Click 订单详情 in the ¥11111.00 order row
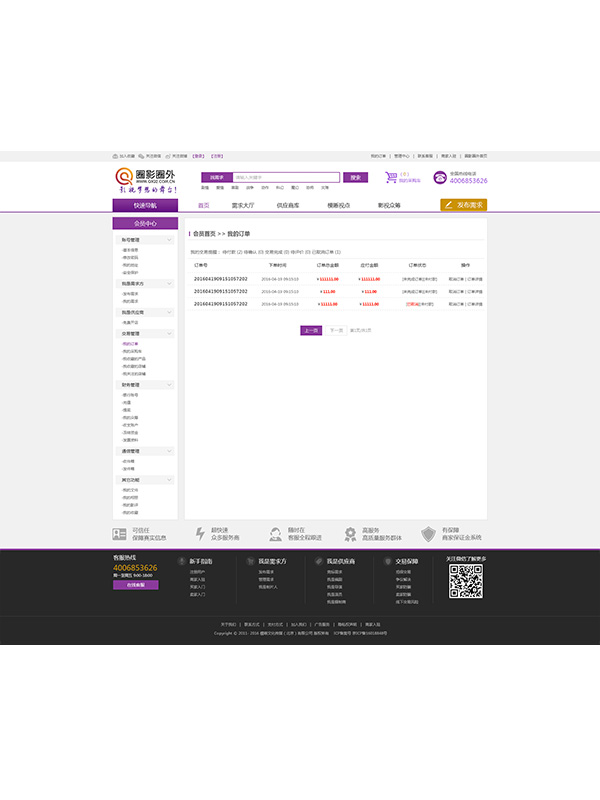 tap(475, 304)
